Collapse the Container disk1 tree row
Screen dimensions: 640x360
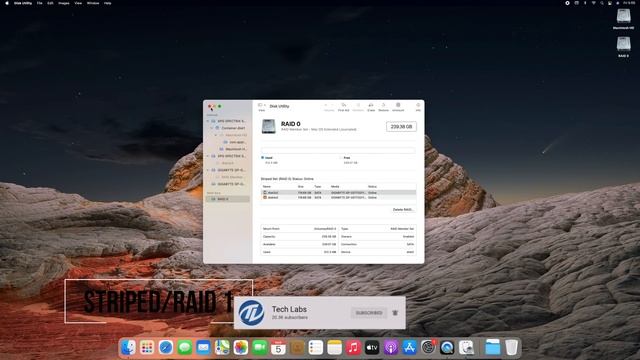[211, 128]
